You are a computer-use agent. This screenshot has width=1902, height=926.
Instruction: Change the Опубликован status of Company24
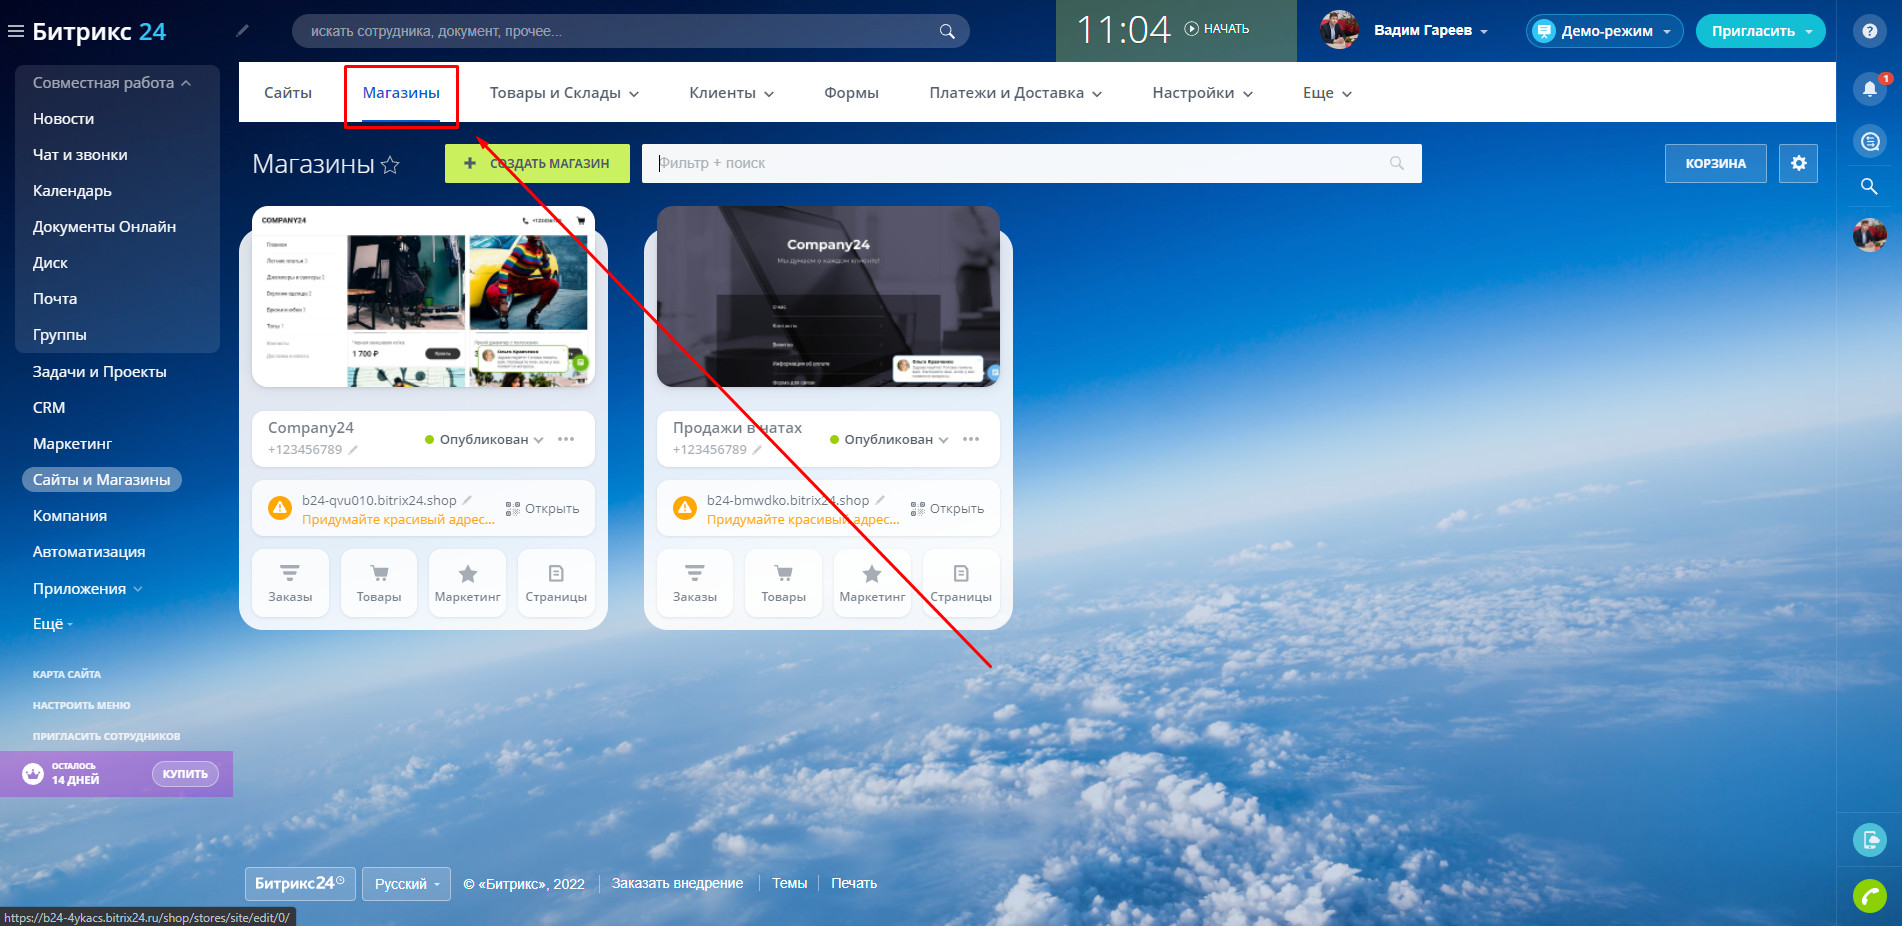tap(484, 439)
